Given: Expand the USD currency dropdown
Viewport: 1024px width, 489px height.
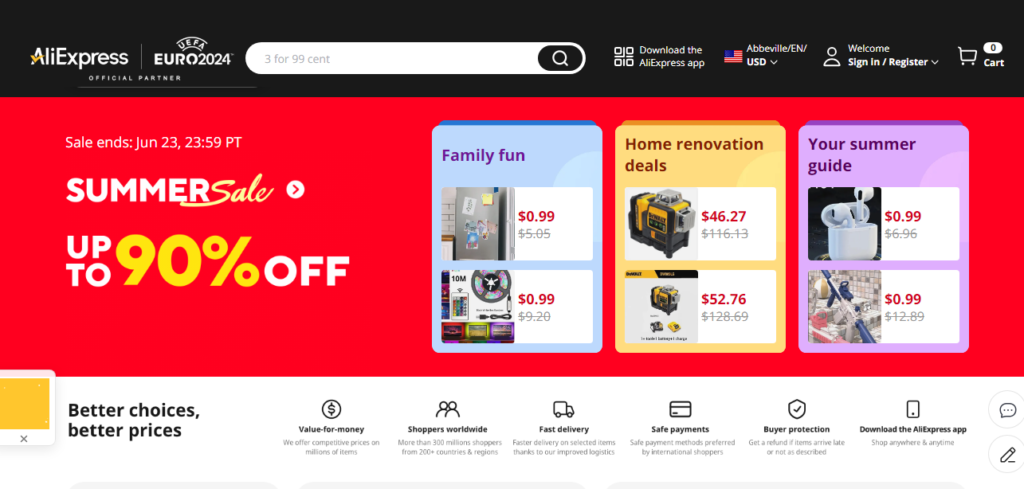Looking at the screenshot, I should tap(762, 62).
